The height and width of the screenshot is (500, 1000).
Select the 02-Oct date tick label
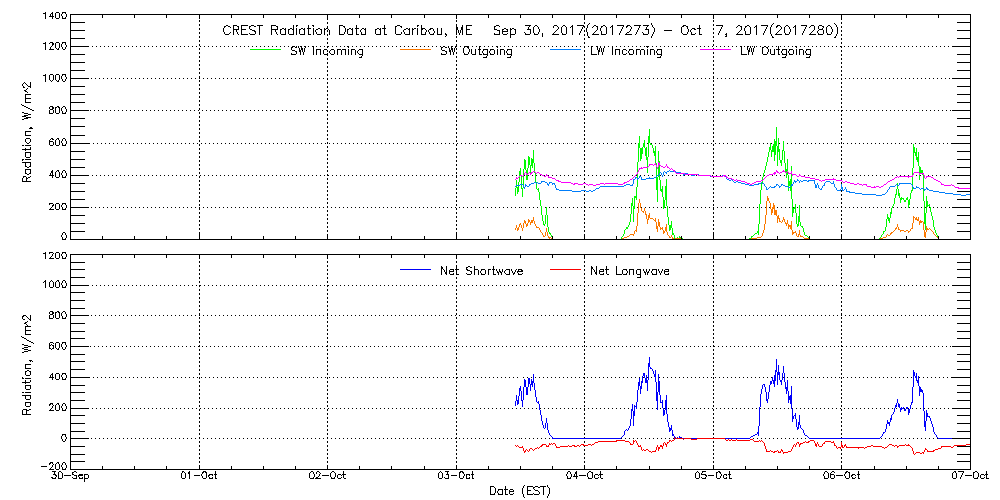pyautogui.click(x=328, y=476)
